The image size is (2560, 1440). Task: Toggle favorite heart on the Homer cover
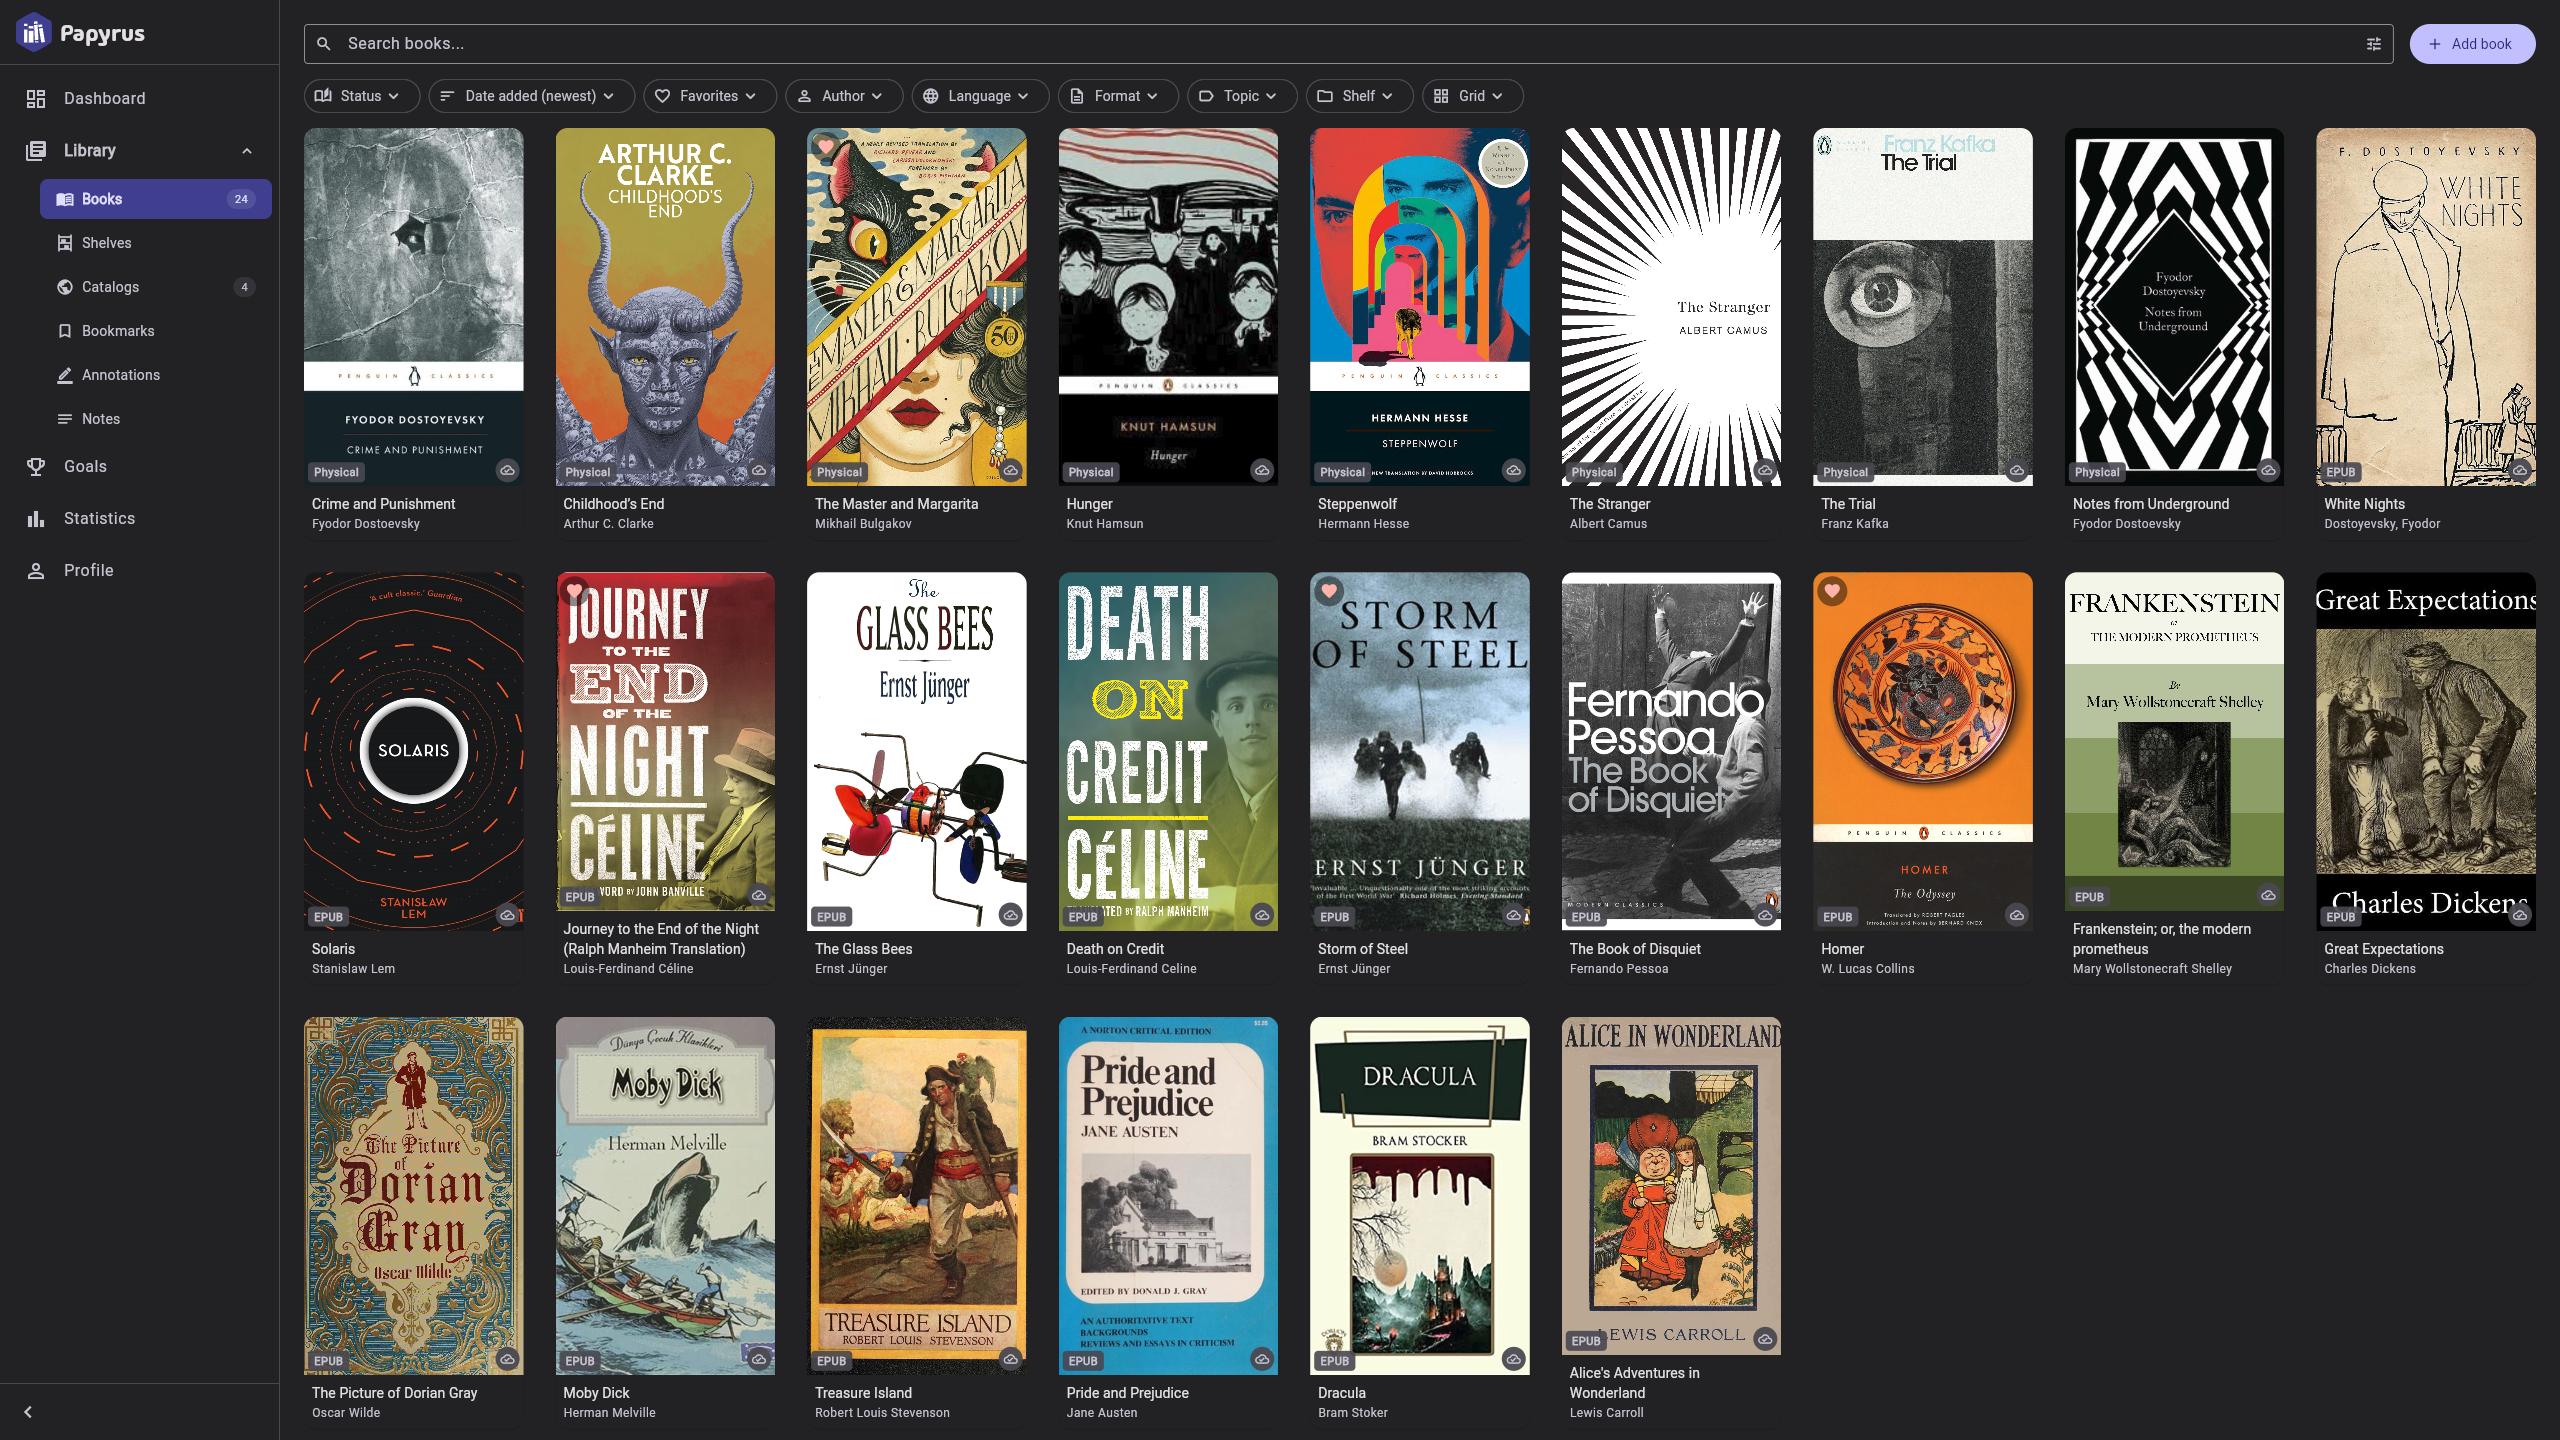tap(1832, 591)
